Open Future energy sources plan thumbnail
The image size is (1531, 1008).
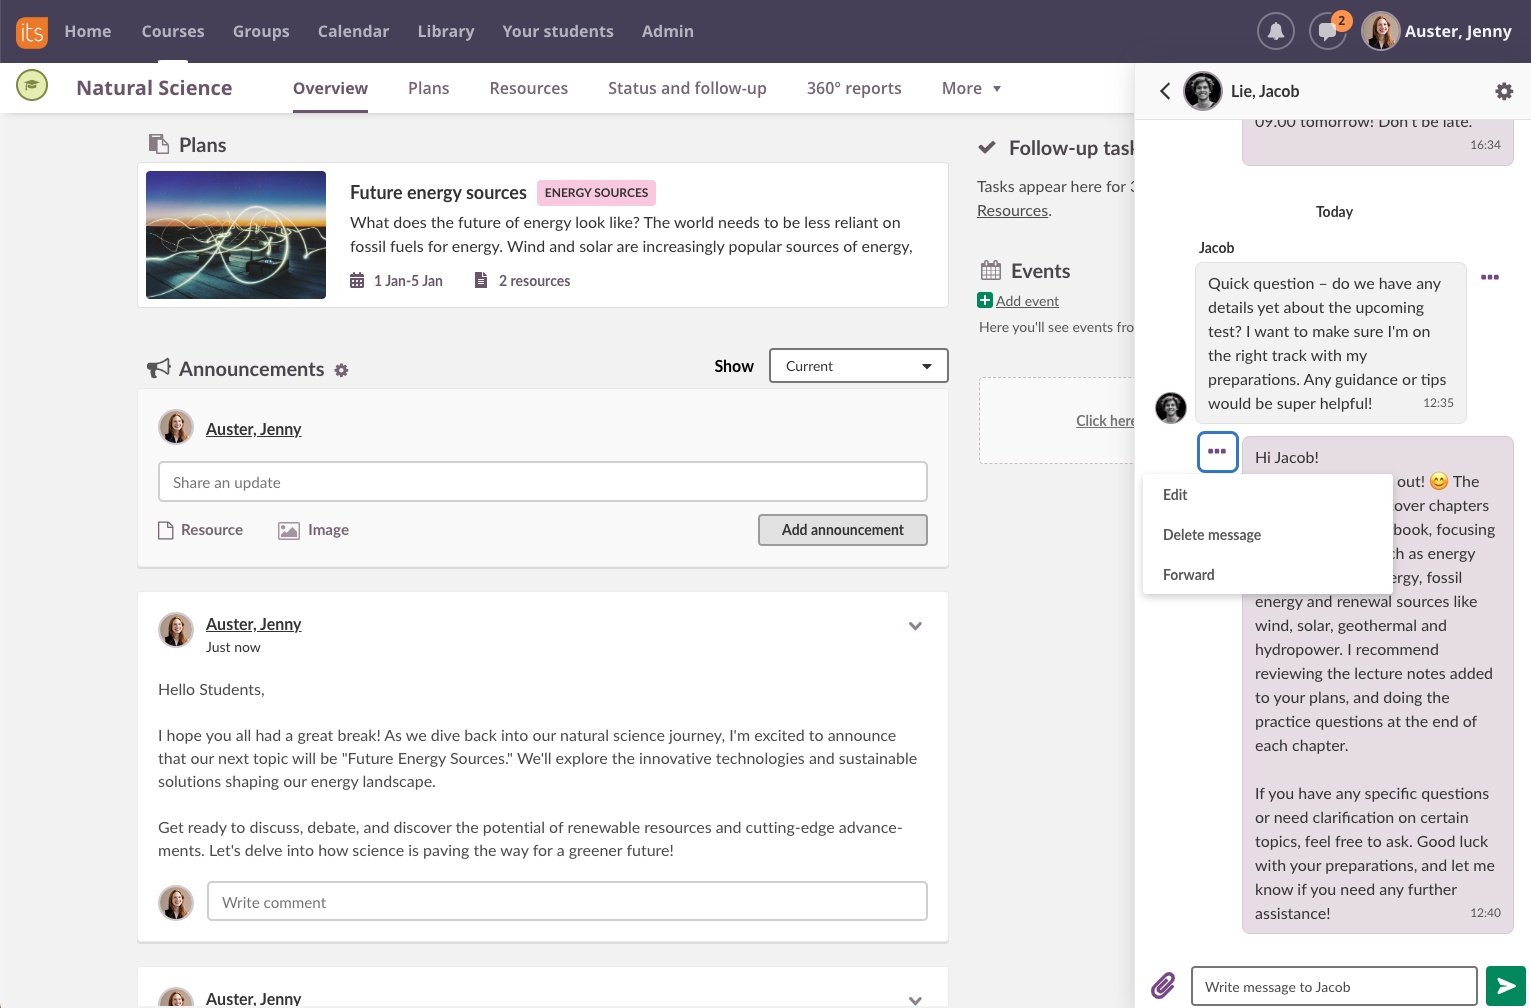point(236,235)
